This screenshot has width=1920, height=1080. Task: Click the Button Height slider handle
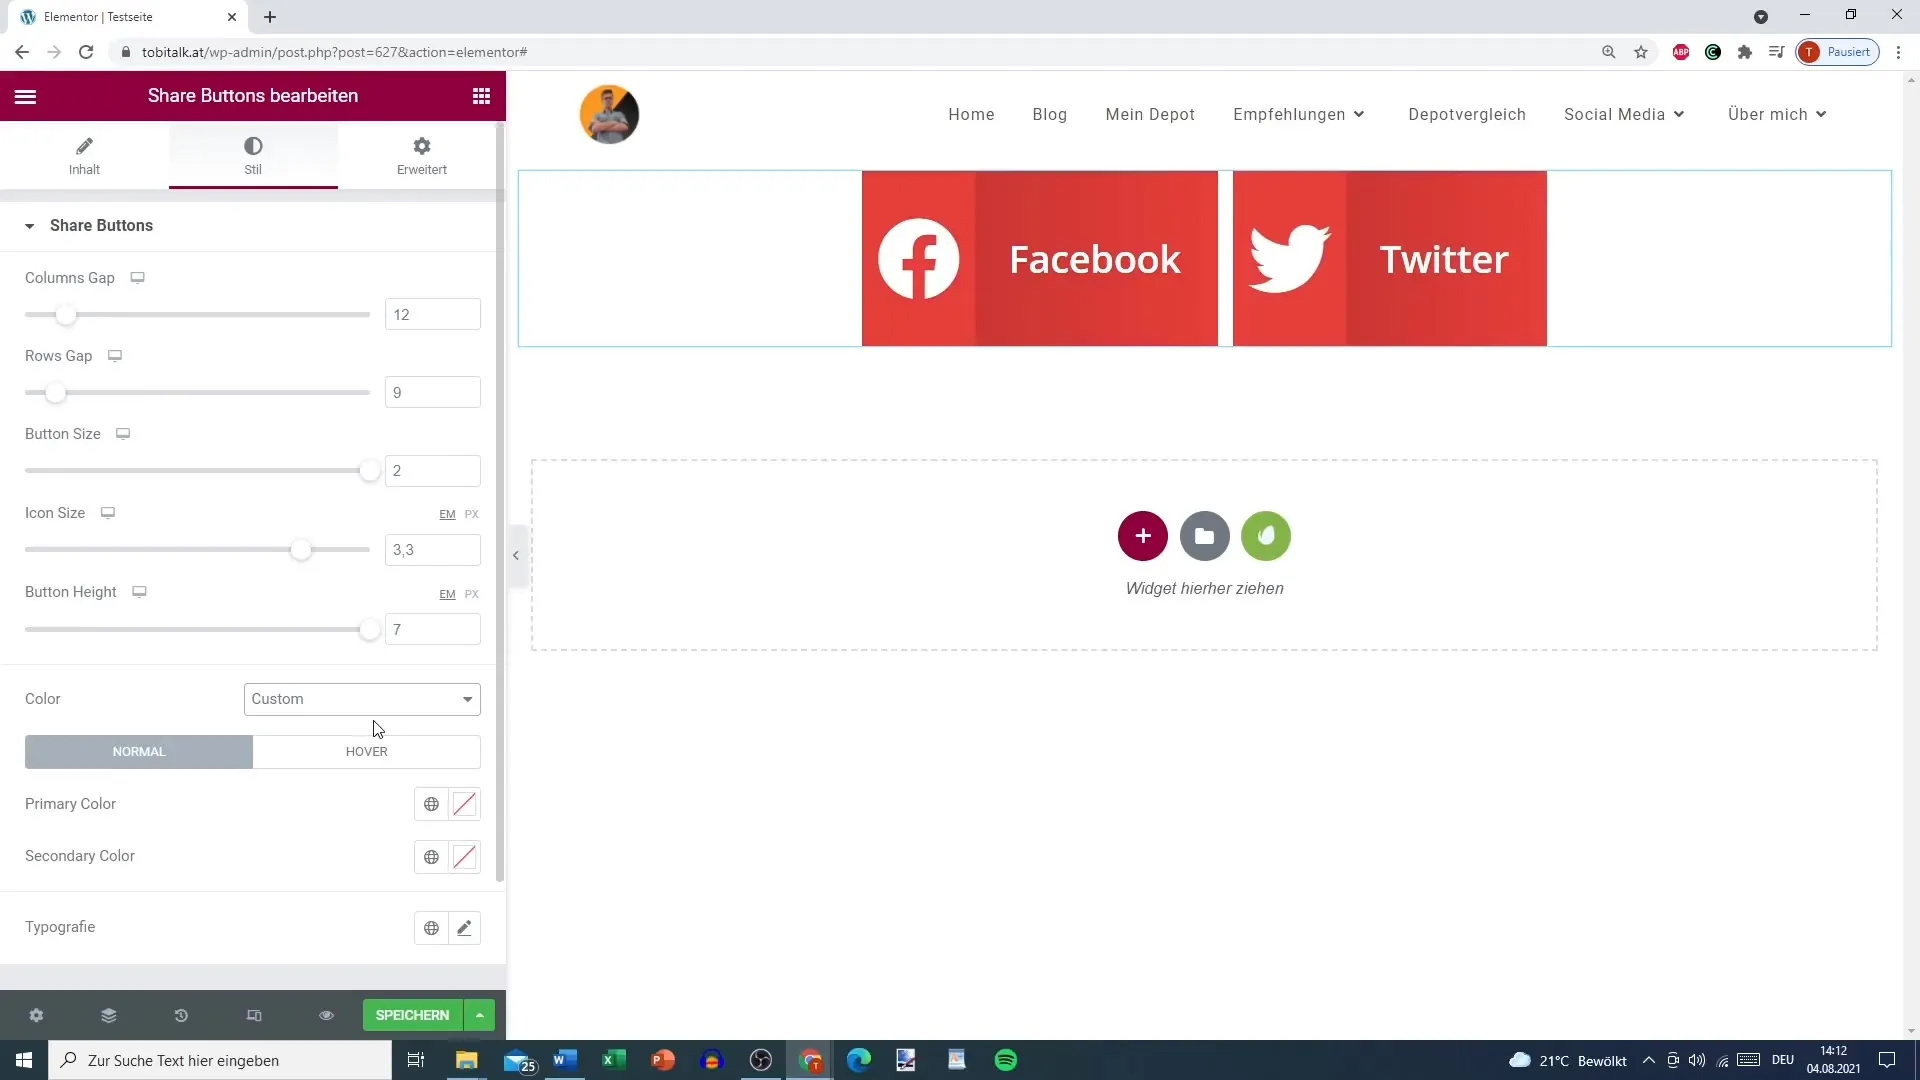(369, 630)
